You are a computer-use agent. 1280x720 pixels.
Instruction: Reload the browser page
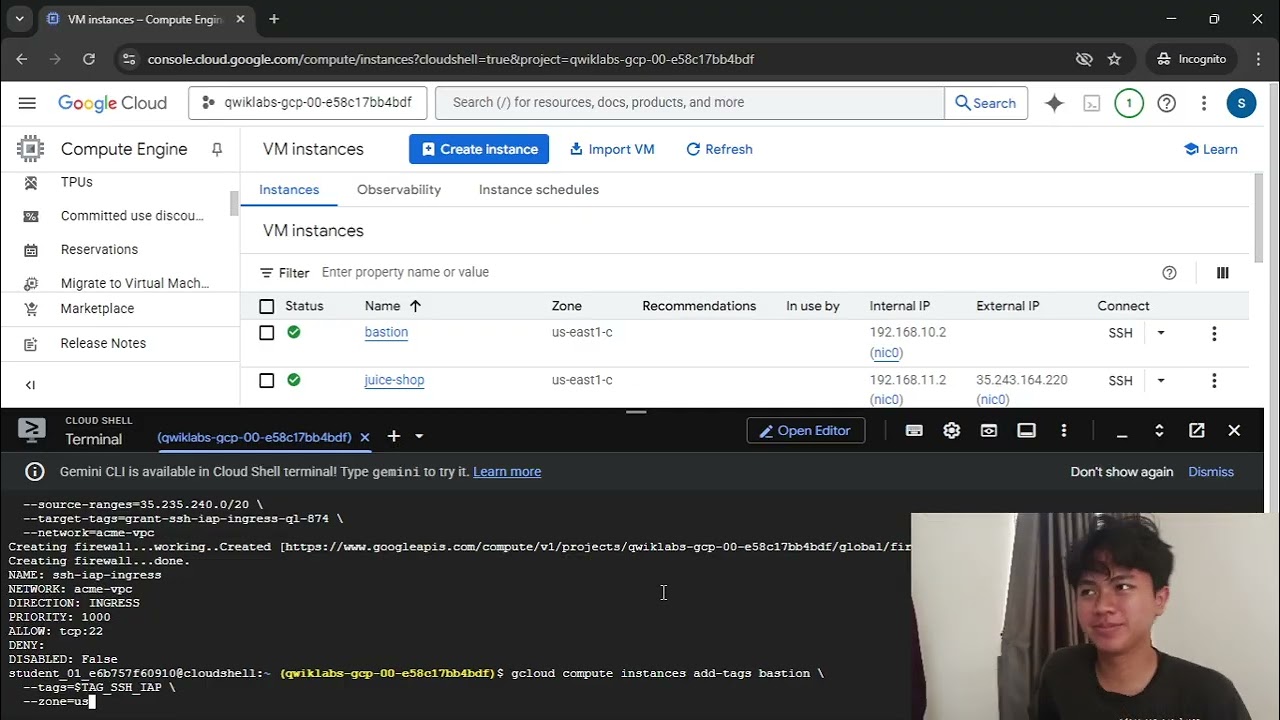click(x=89, y=59)
